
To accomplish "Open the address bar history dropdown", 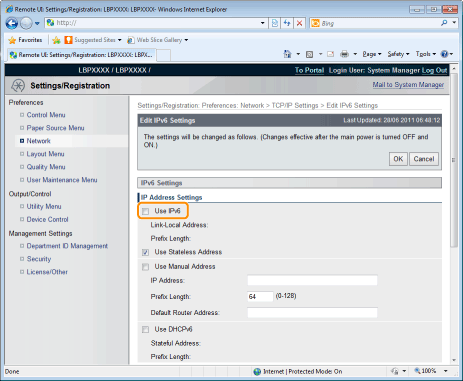I will click(263, 23).
